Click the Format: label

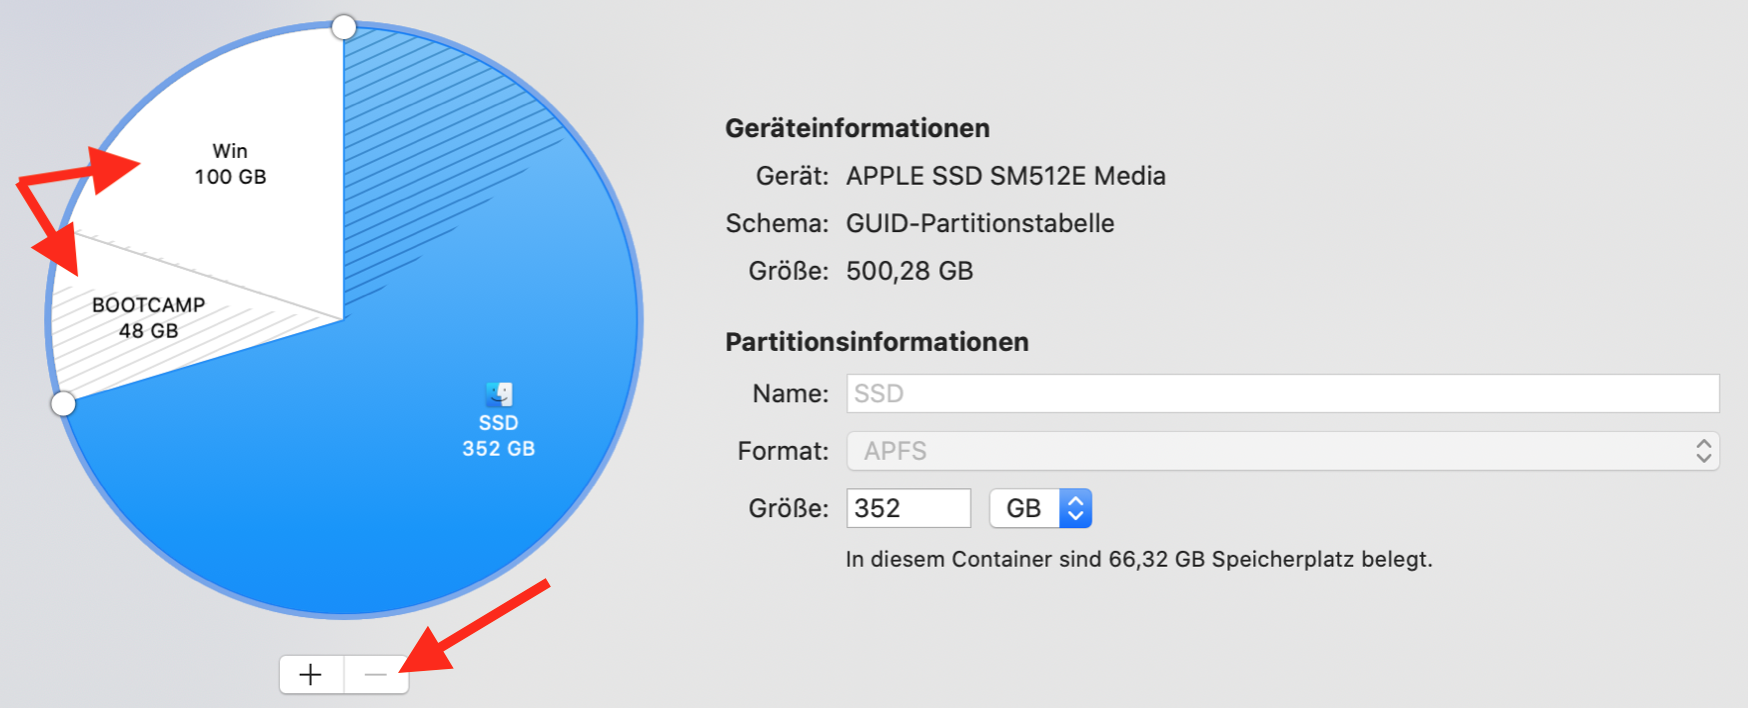point(782,451)
